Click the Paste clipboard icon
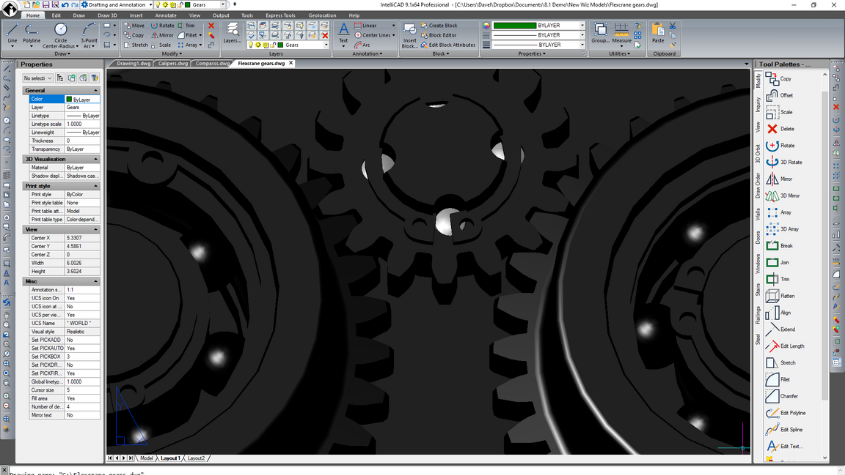 [658, 32]
